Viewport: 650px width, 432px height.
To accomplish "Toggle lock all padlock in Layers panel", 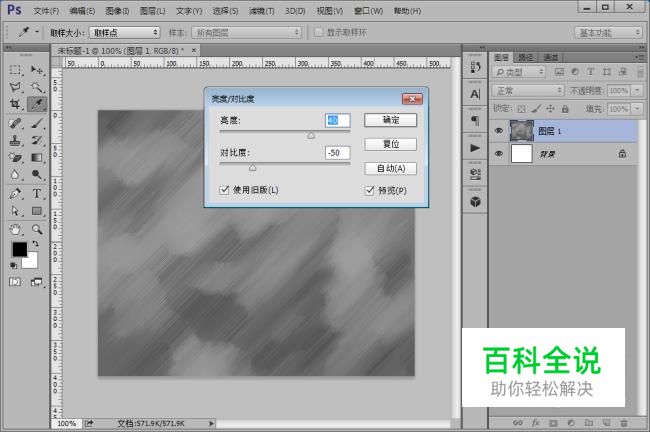I will [x=565, y=109].
